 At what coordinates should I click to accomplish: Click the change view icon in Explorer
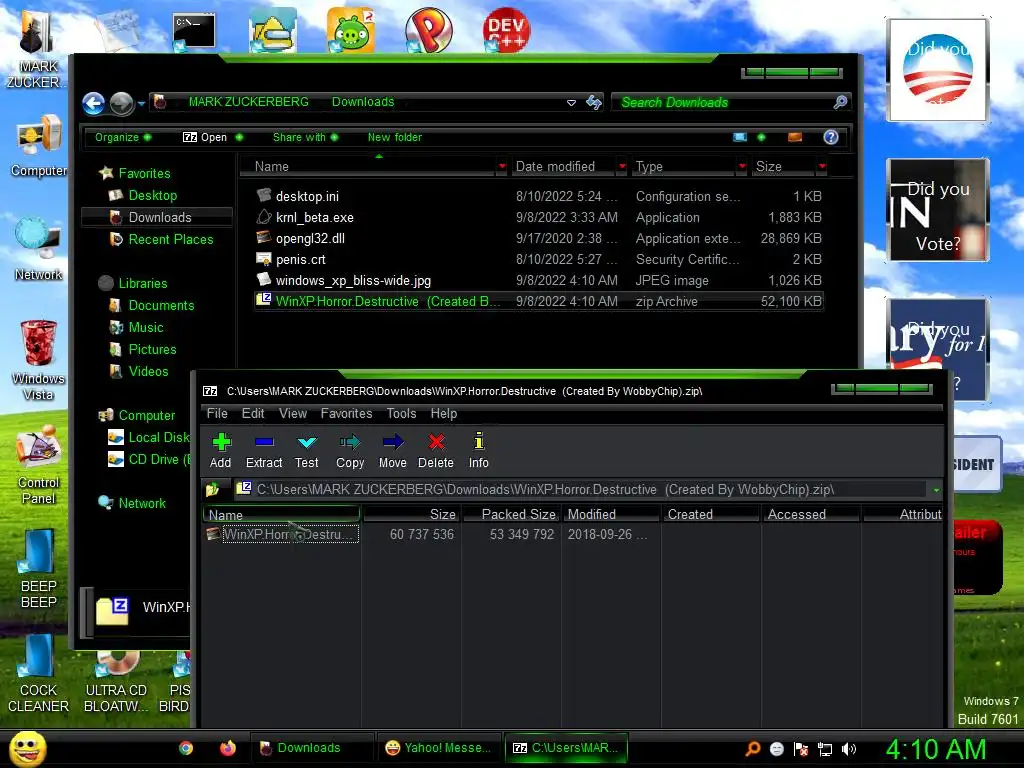(740, 137)
